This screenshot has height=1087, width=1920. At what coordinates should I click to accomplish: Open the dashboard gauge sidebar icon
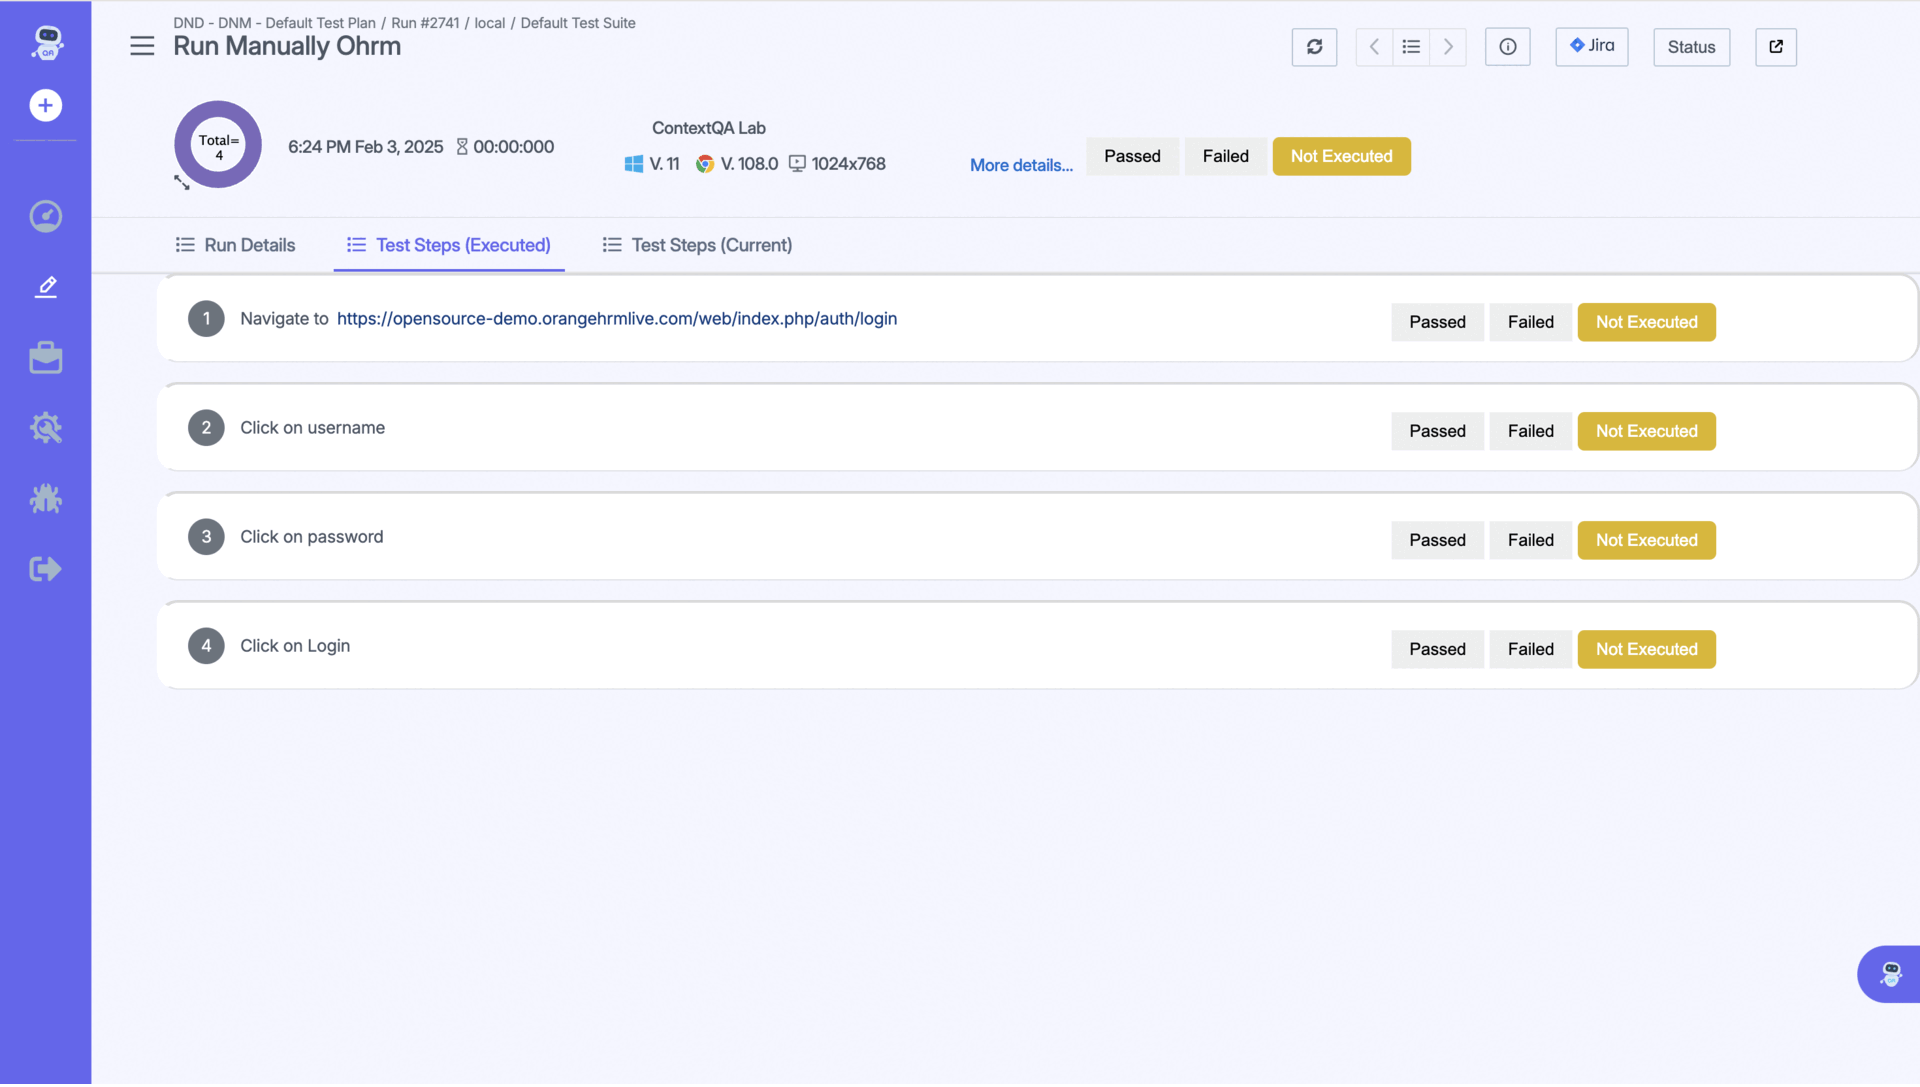[46, 216]
